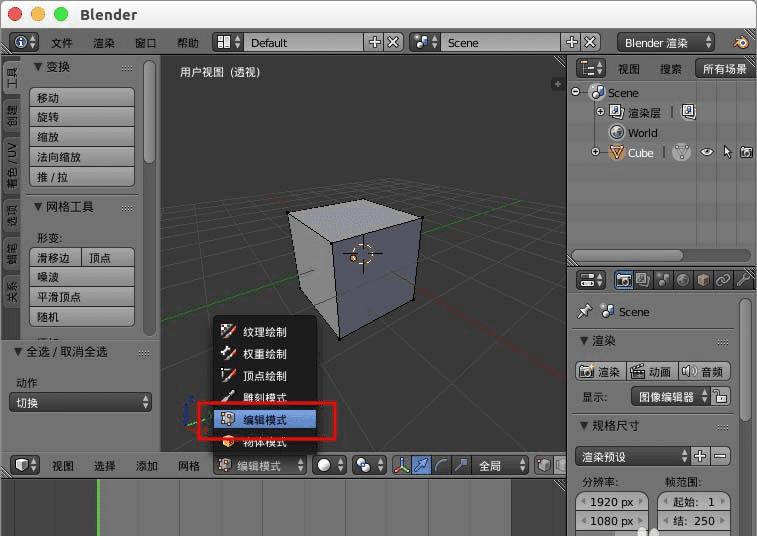The height and width of the screenshot is (536, 757).
Task: Open the pivot point selector
Action: tap(369, 465)
